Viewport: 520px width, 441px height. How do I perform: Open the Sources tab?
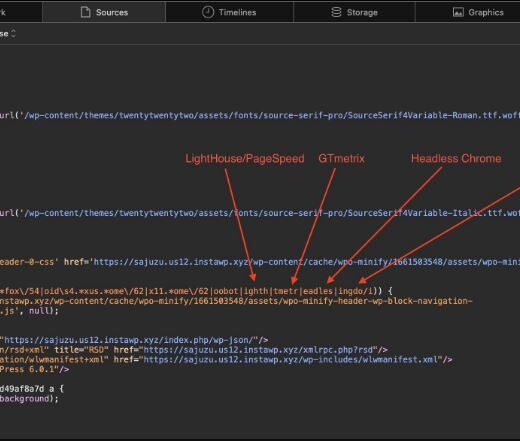104,12
